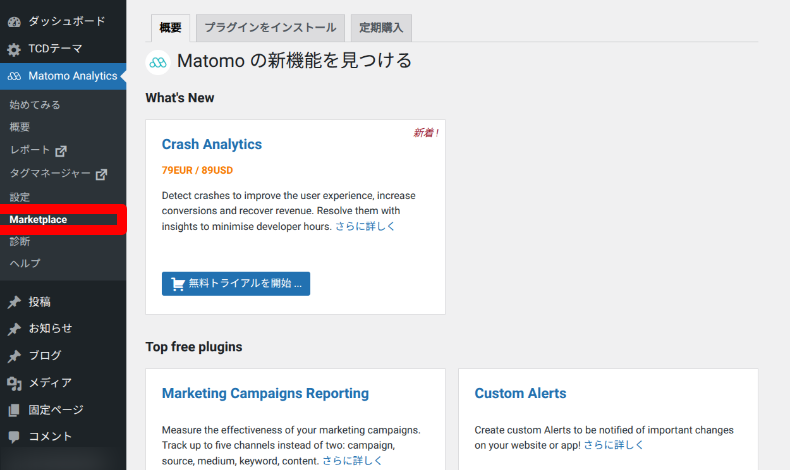
Task: Open レポート in the Matomo submenu
Action: pos(30,150)
